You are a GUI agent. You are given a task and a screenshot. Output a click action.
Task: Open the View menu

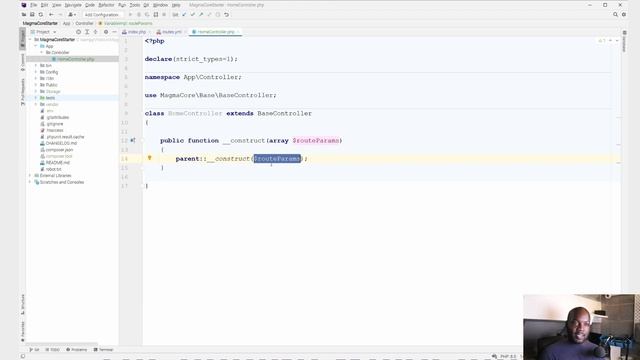click(57, 5)
